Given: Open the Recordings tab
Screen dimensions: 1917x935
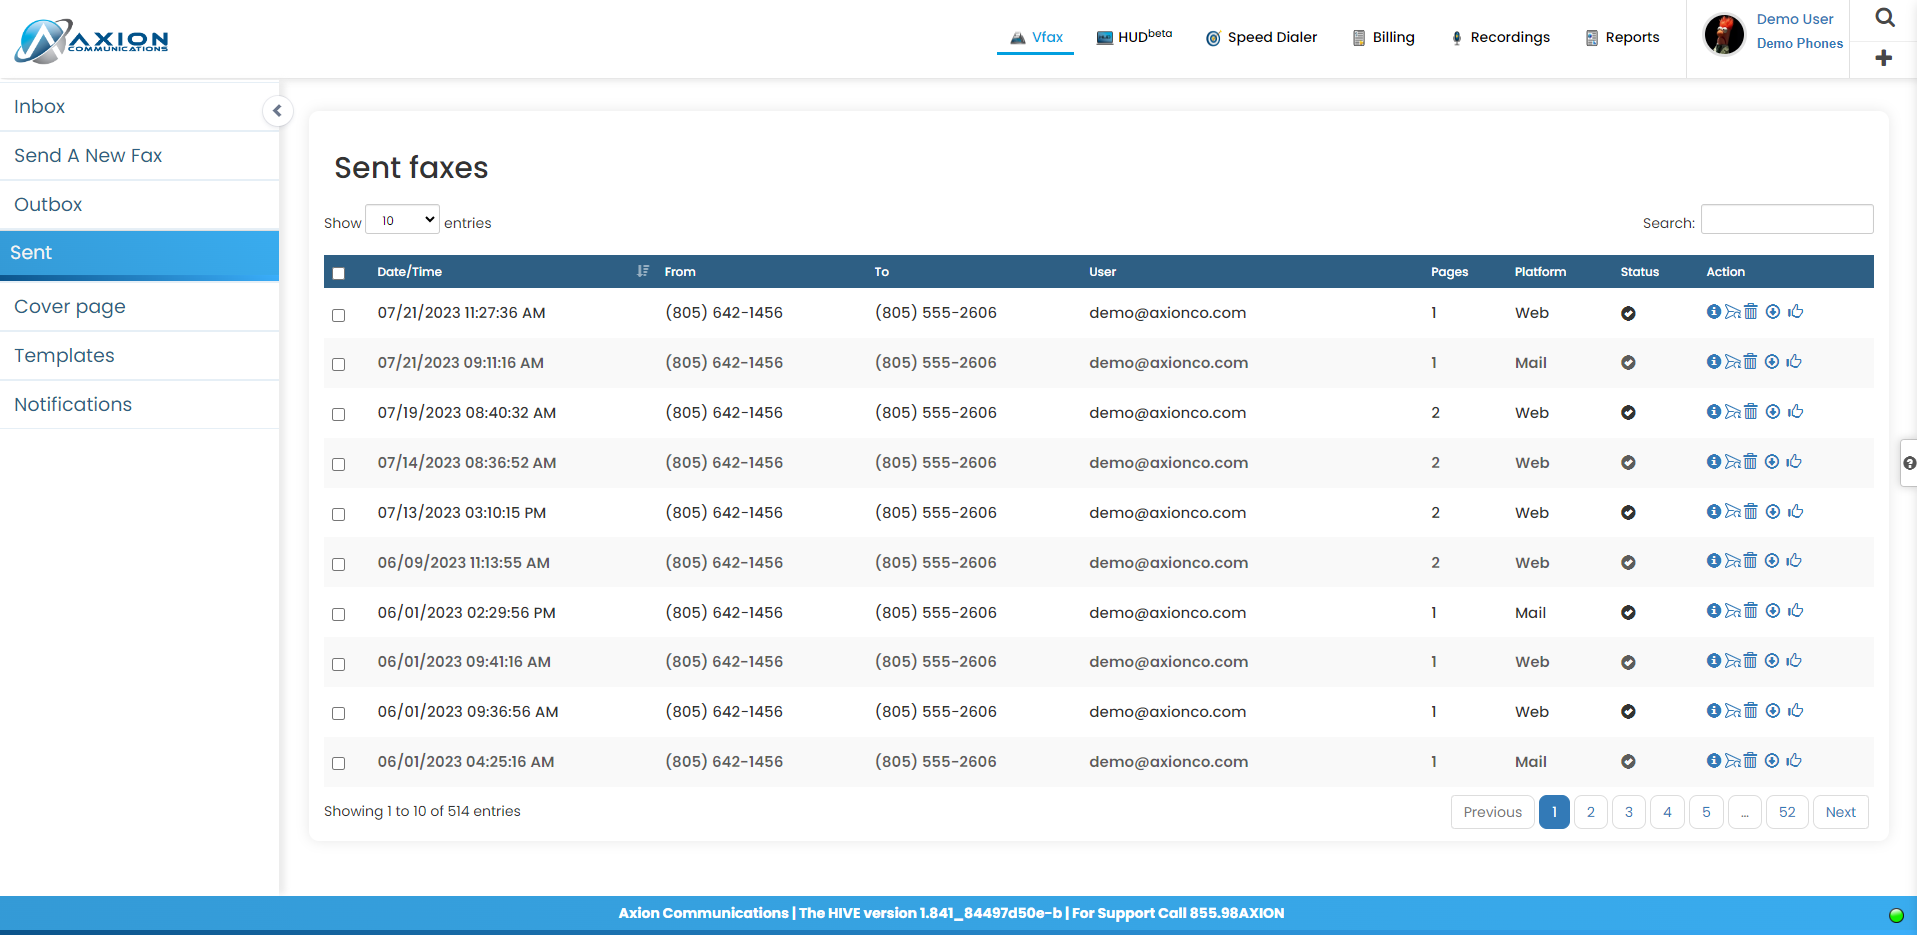Looking at the screenshot, I should tap(1499, 37).
